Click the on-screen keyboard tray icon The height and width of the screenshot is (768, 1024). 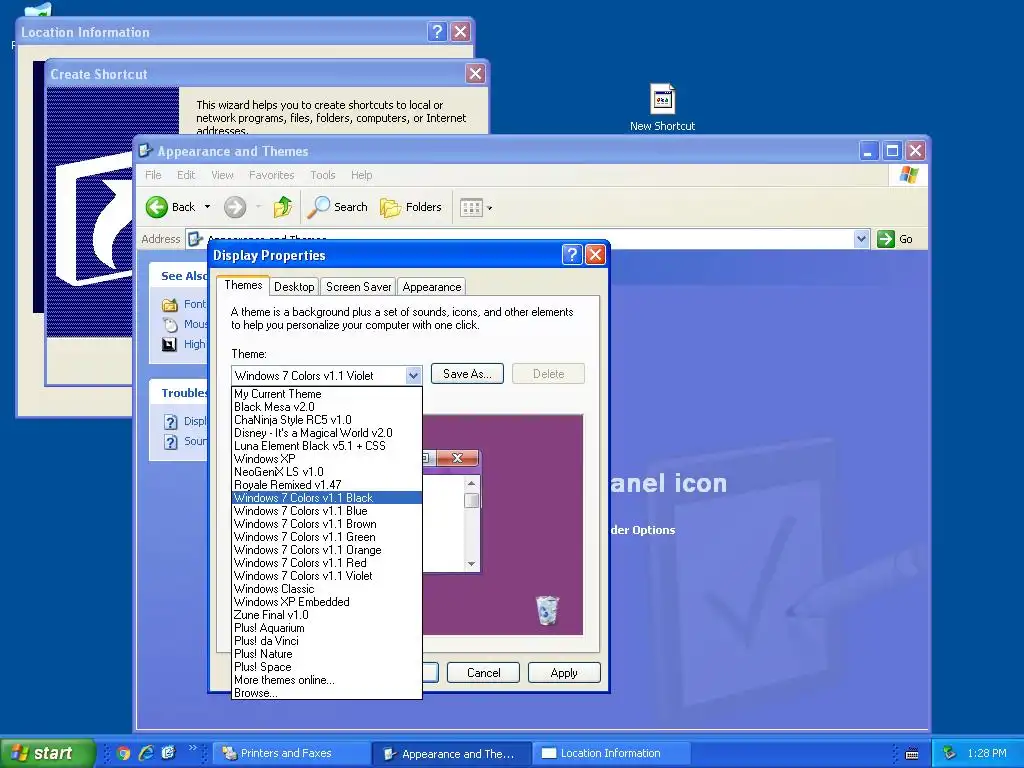click(912, 754)
